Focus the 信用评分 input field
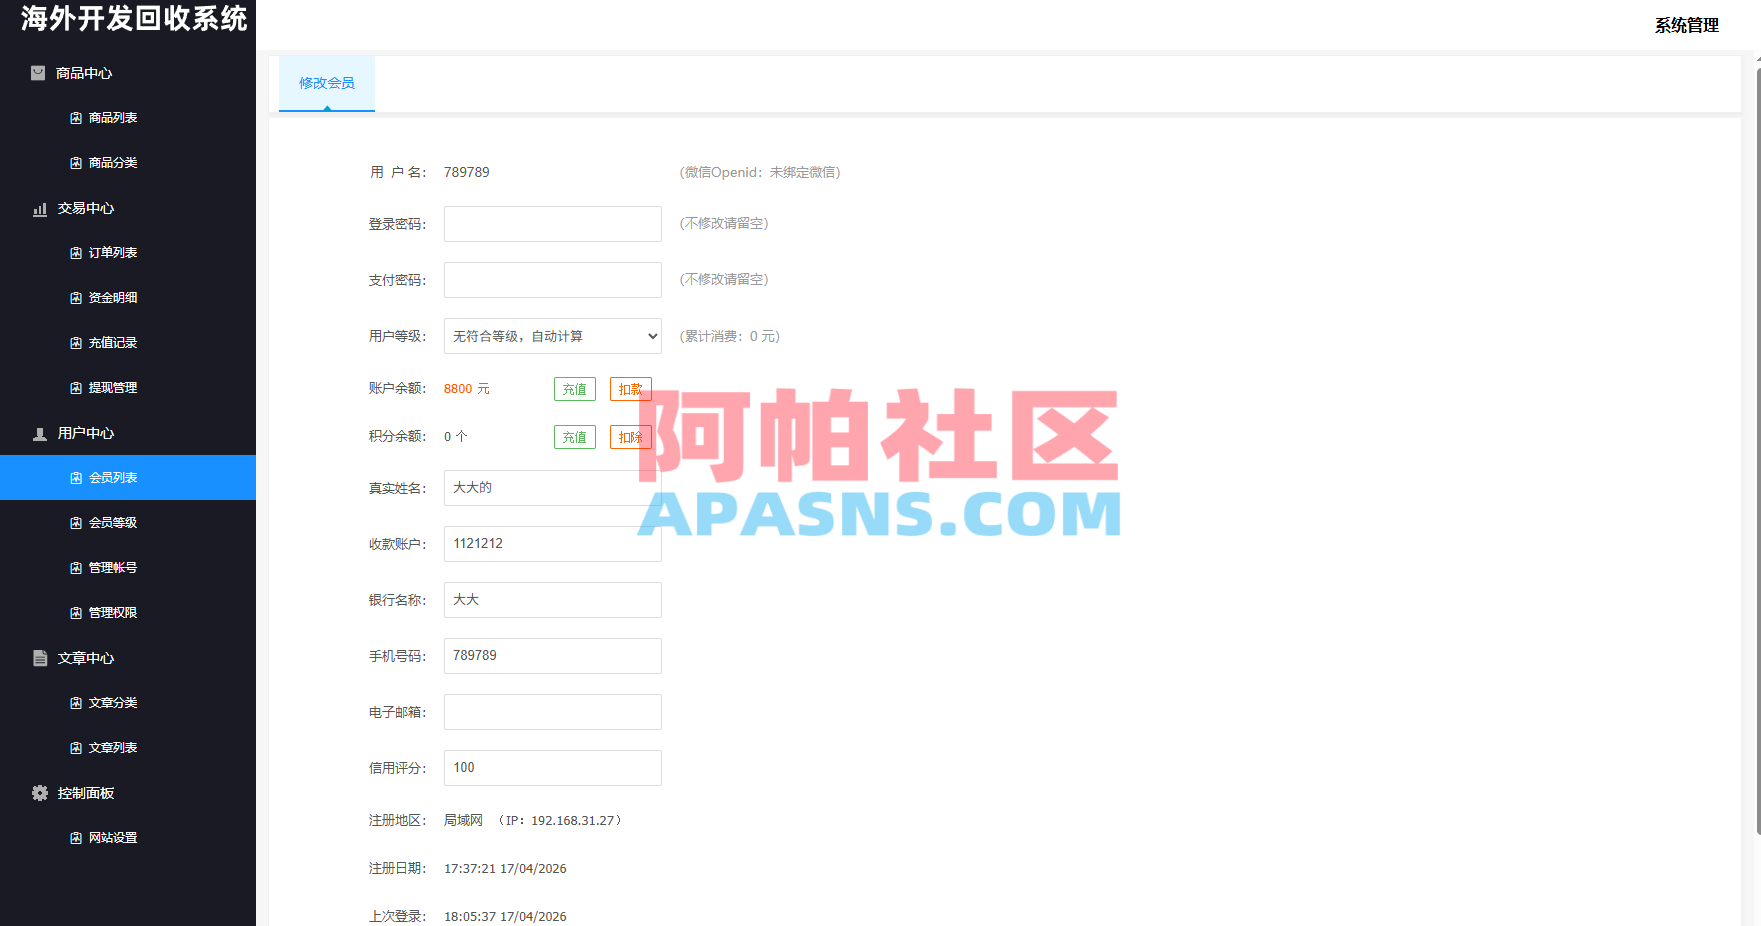Image resolution: width=1761 pixels, height=926 pixels. tap(553, 768)
